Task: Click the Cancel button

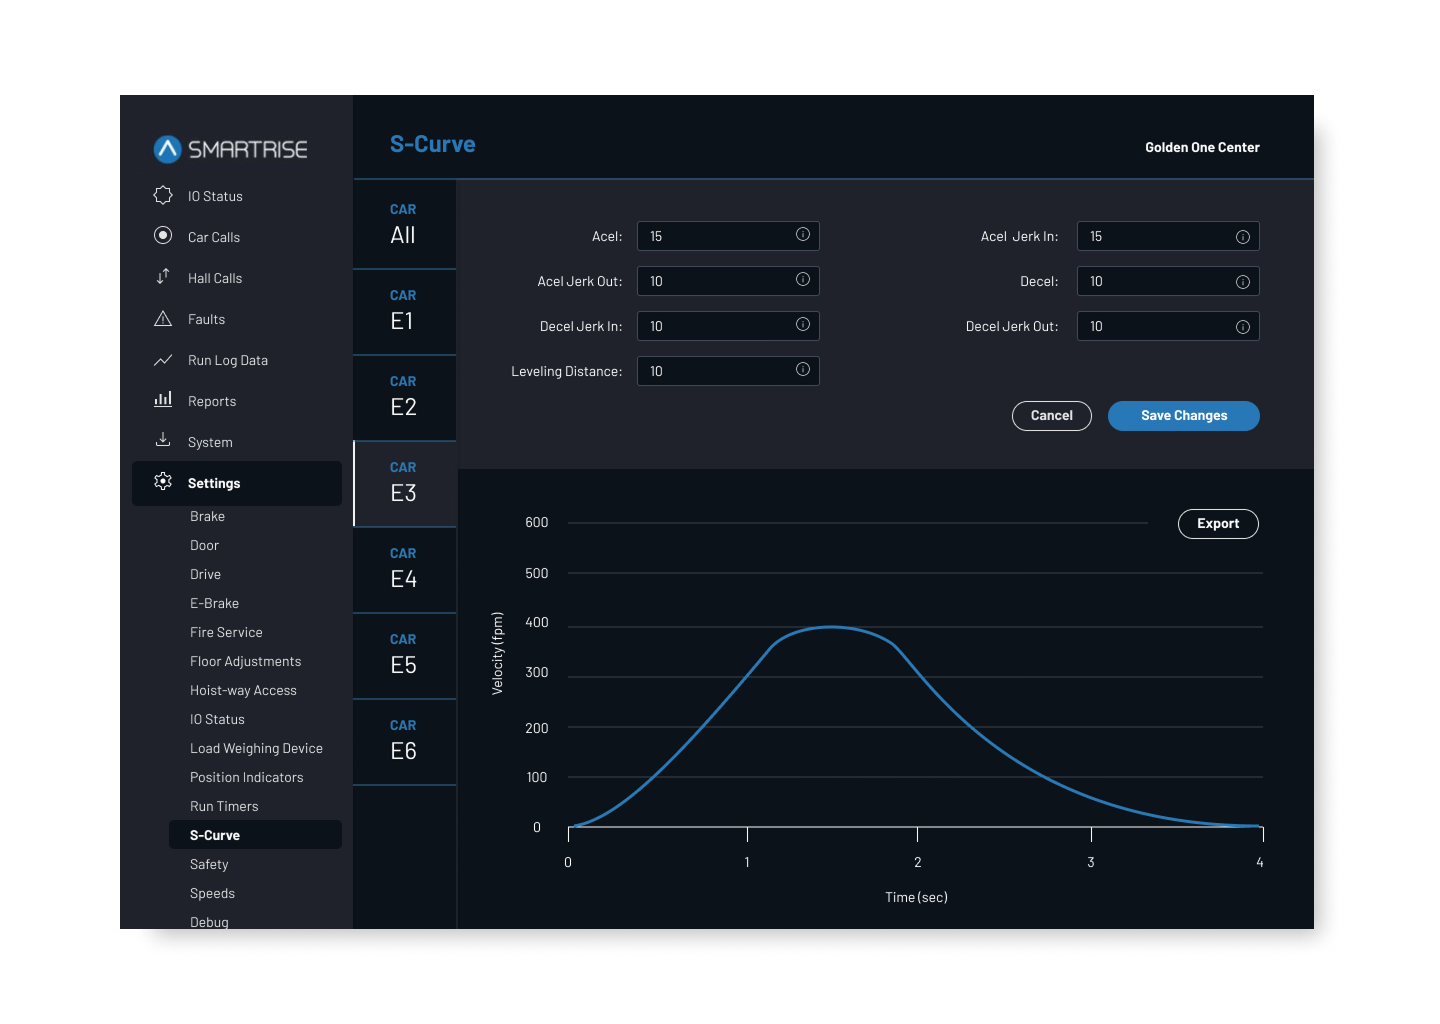Action: pos(1051,416)
